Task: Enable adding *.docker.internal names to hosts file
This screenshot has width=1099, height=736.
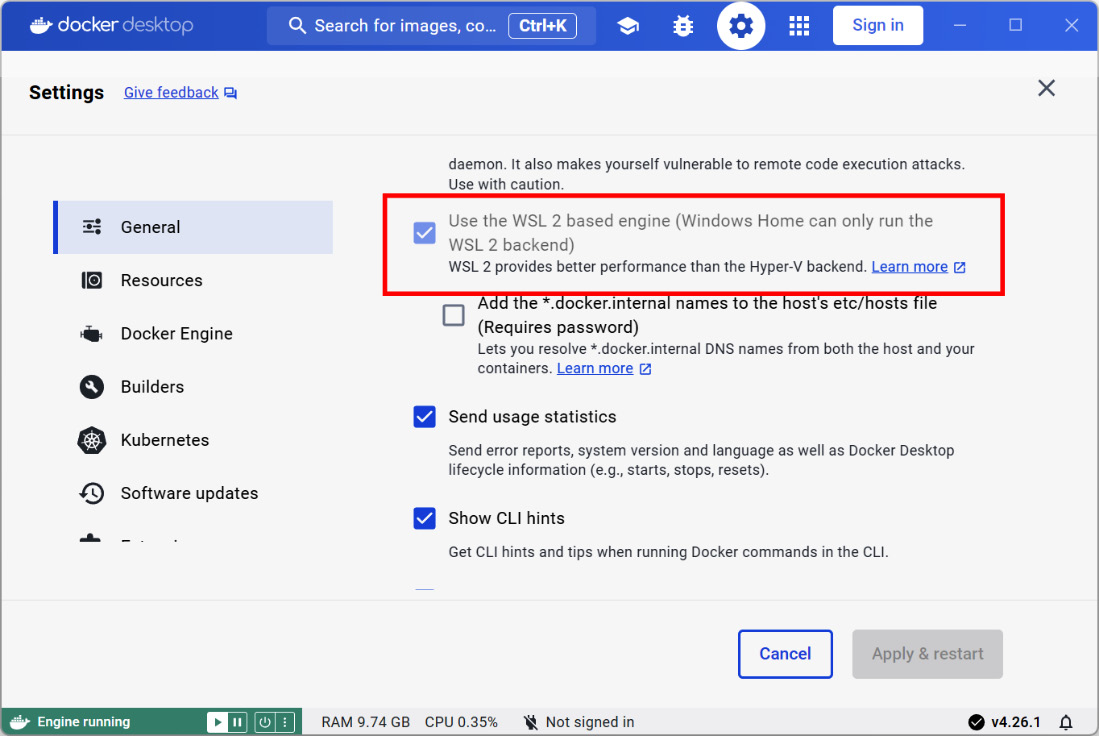Action: [x=453, y=315]
